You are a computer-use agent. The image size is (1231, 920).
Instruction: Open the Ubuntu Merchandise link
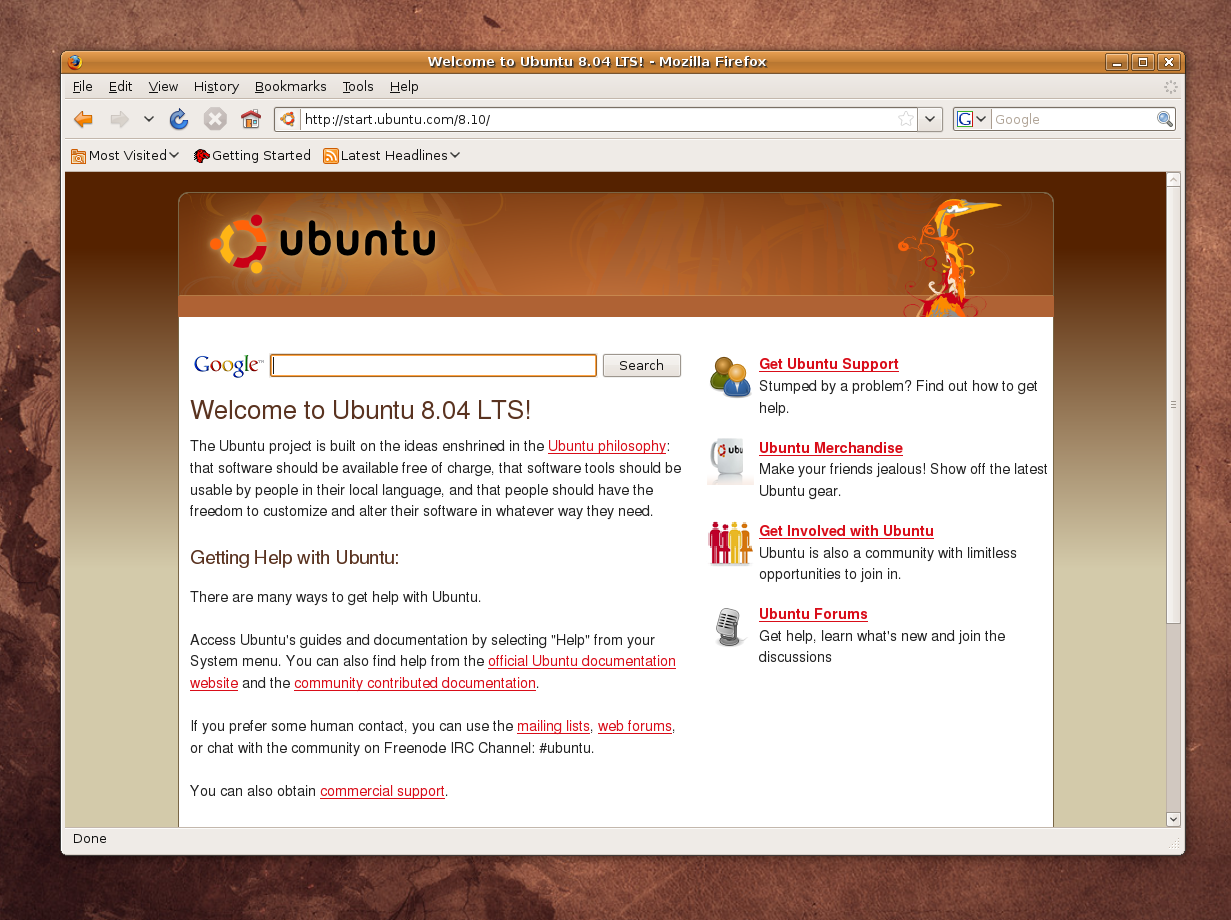coord(831,448)
